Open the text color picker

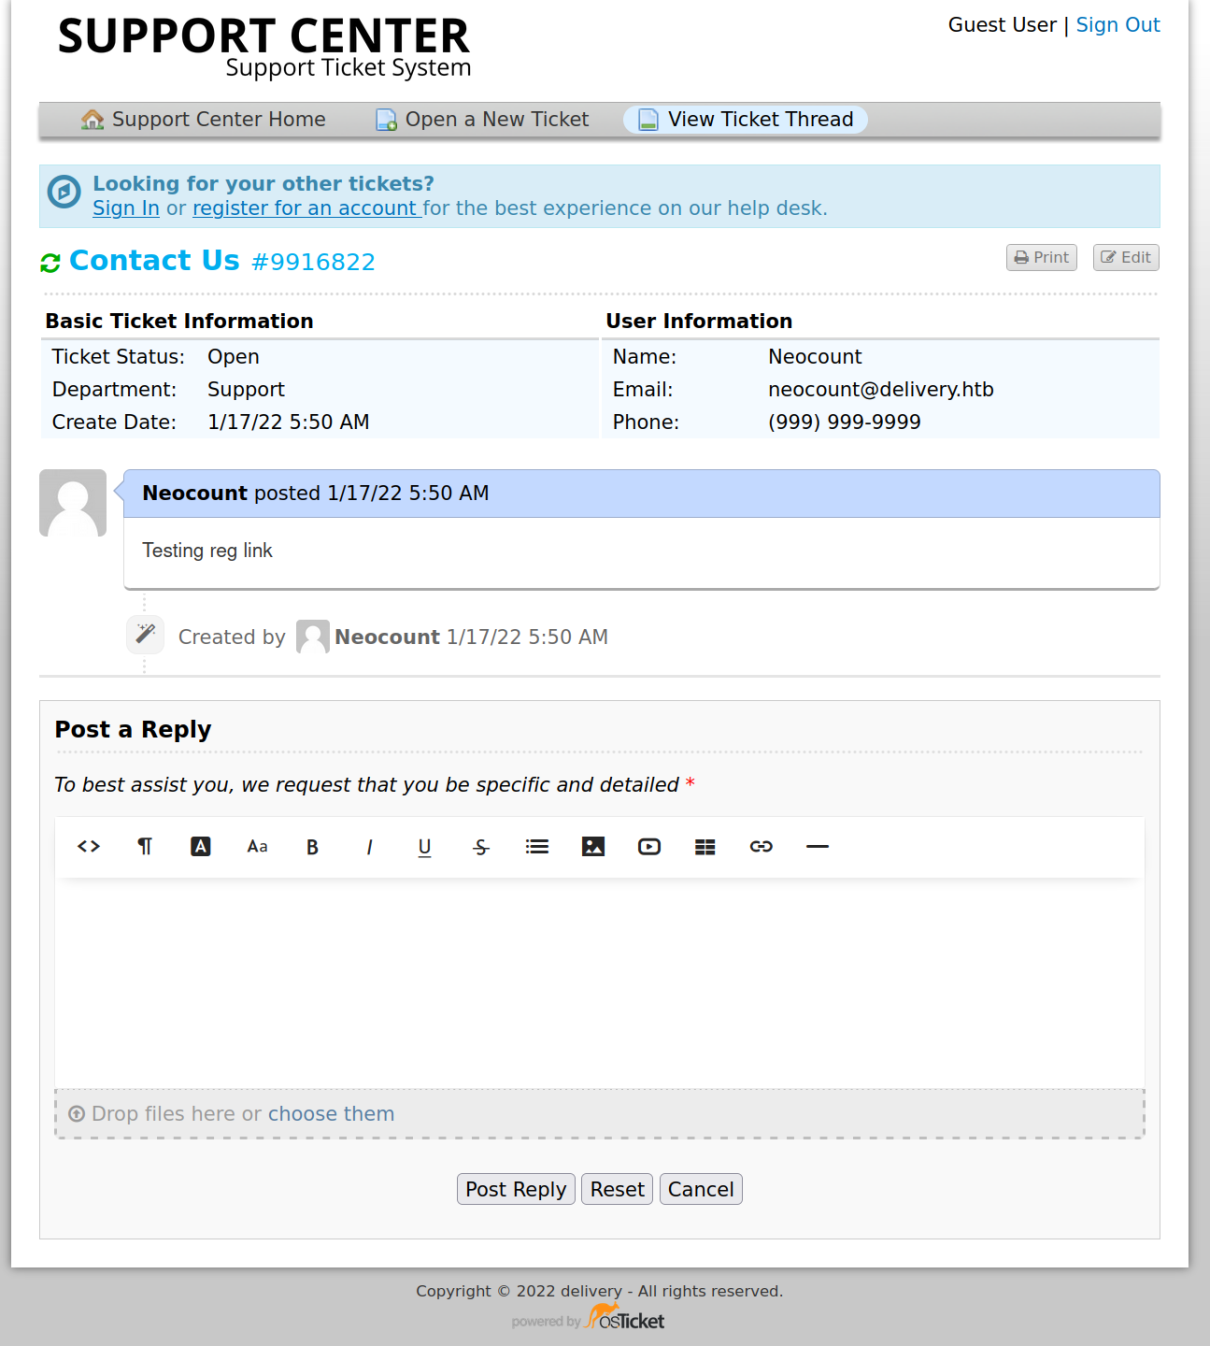pyautogui.click(x=201, y=847)
